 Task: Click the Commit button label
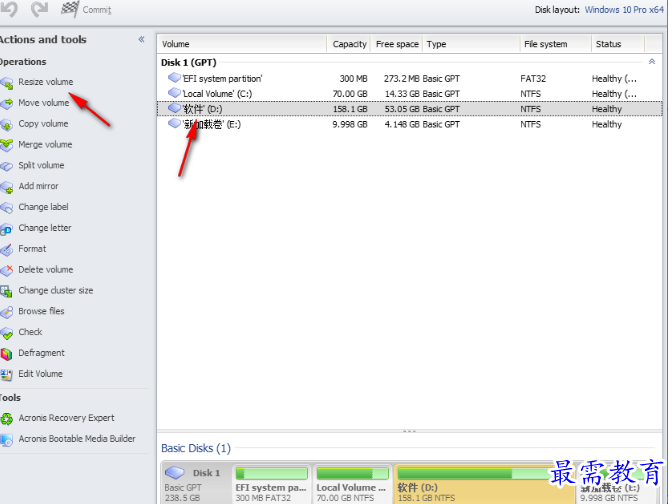[97, 10]
